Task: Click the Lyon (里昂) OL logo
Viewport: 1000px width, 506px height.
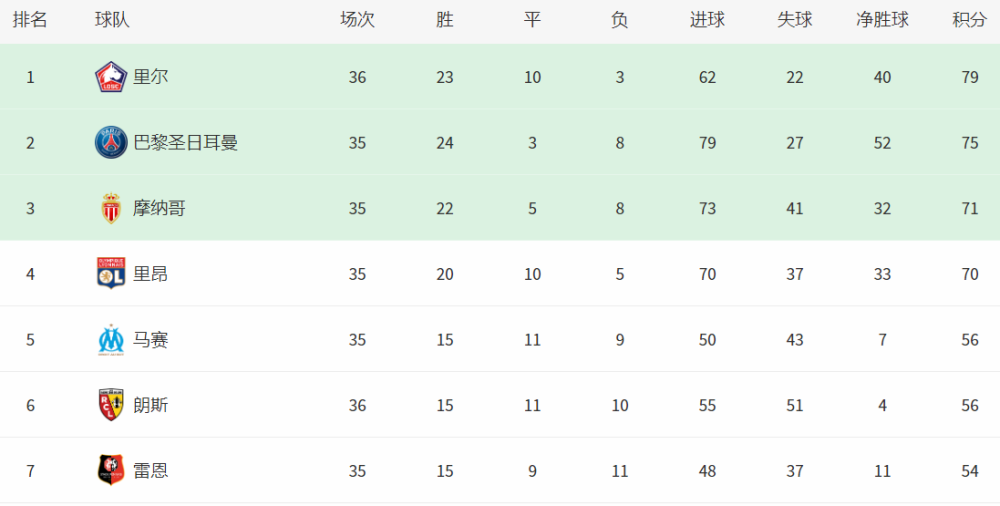Action: pos(111,273)
